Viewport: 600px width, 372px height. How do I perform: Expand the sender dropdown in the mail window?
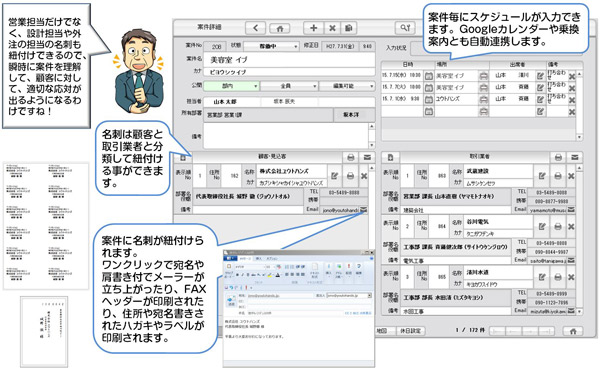pyautogui.click(x=370, y=295)
